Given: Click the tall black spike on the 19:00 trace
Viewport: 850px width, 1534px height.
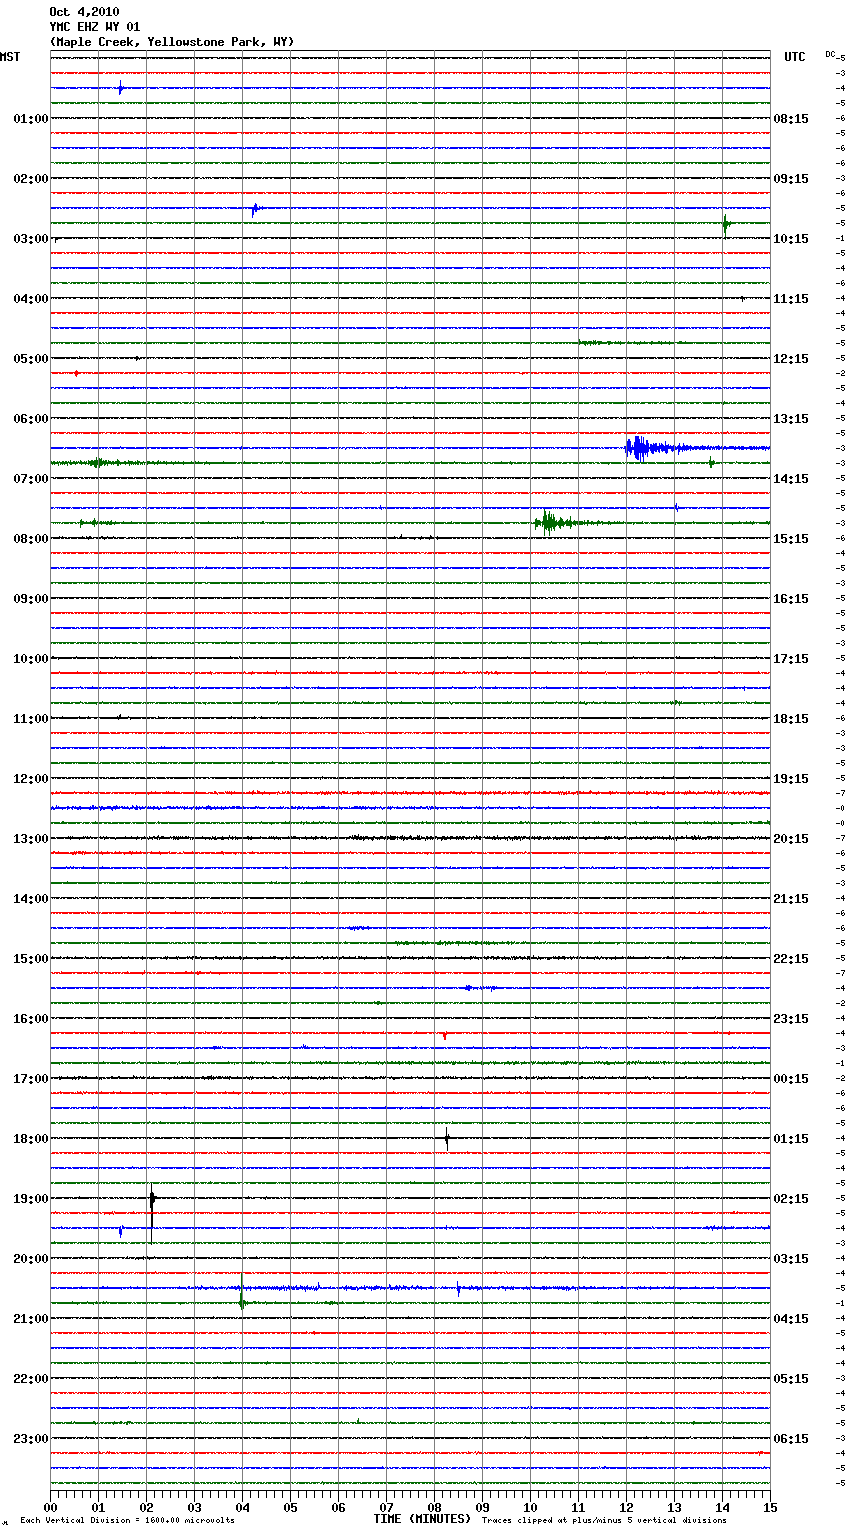Looking at the screenshot, I should (x=152, y=1213).
